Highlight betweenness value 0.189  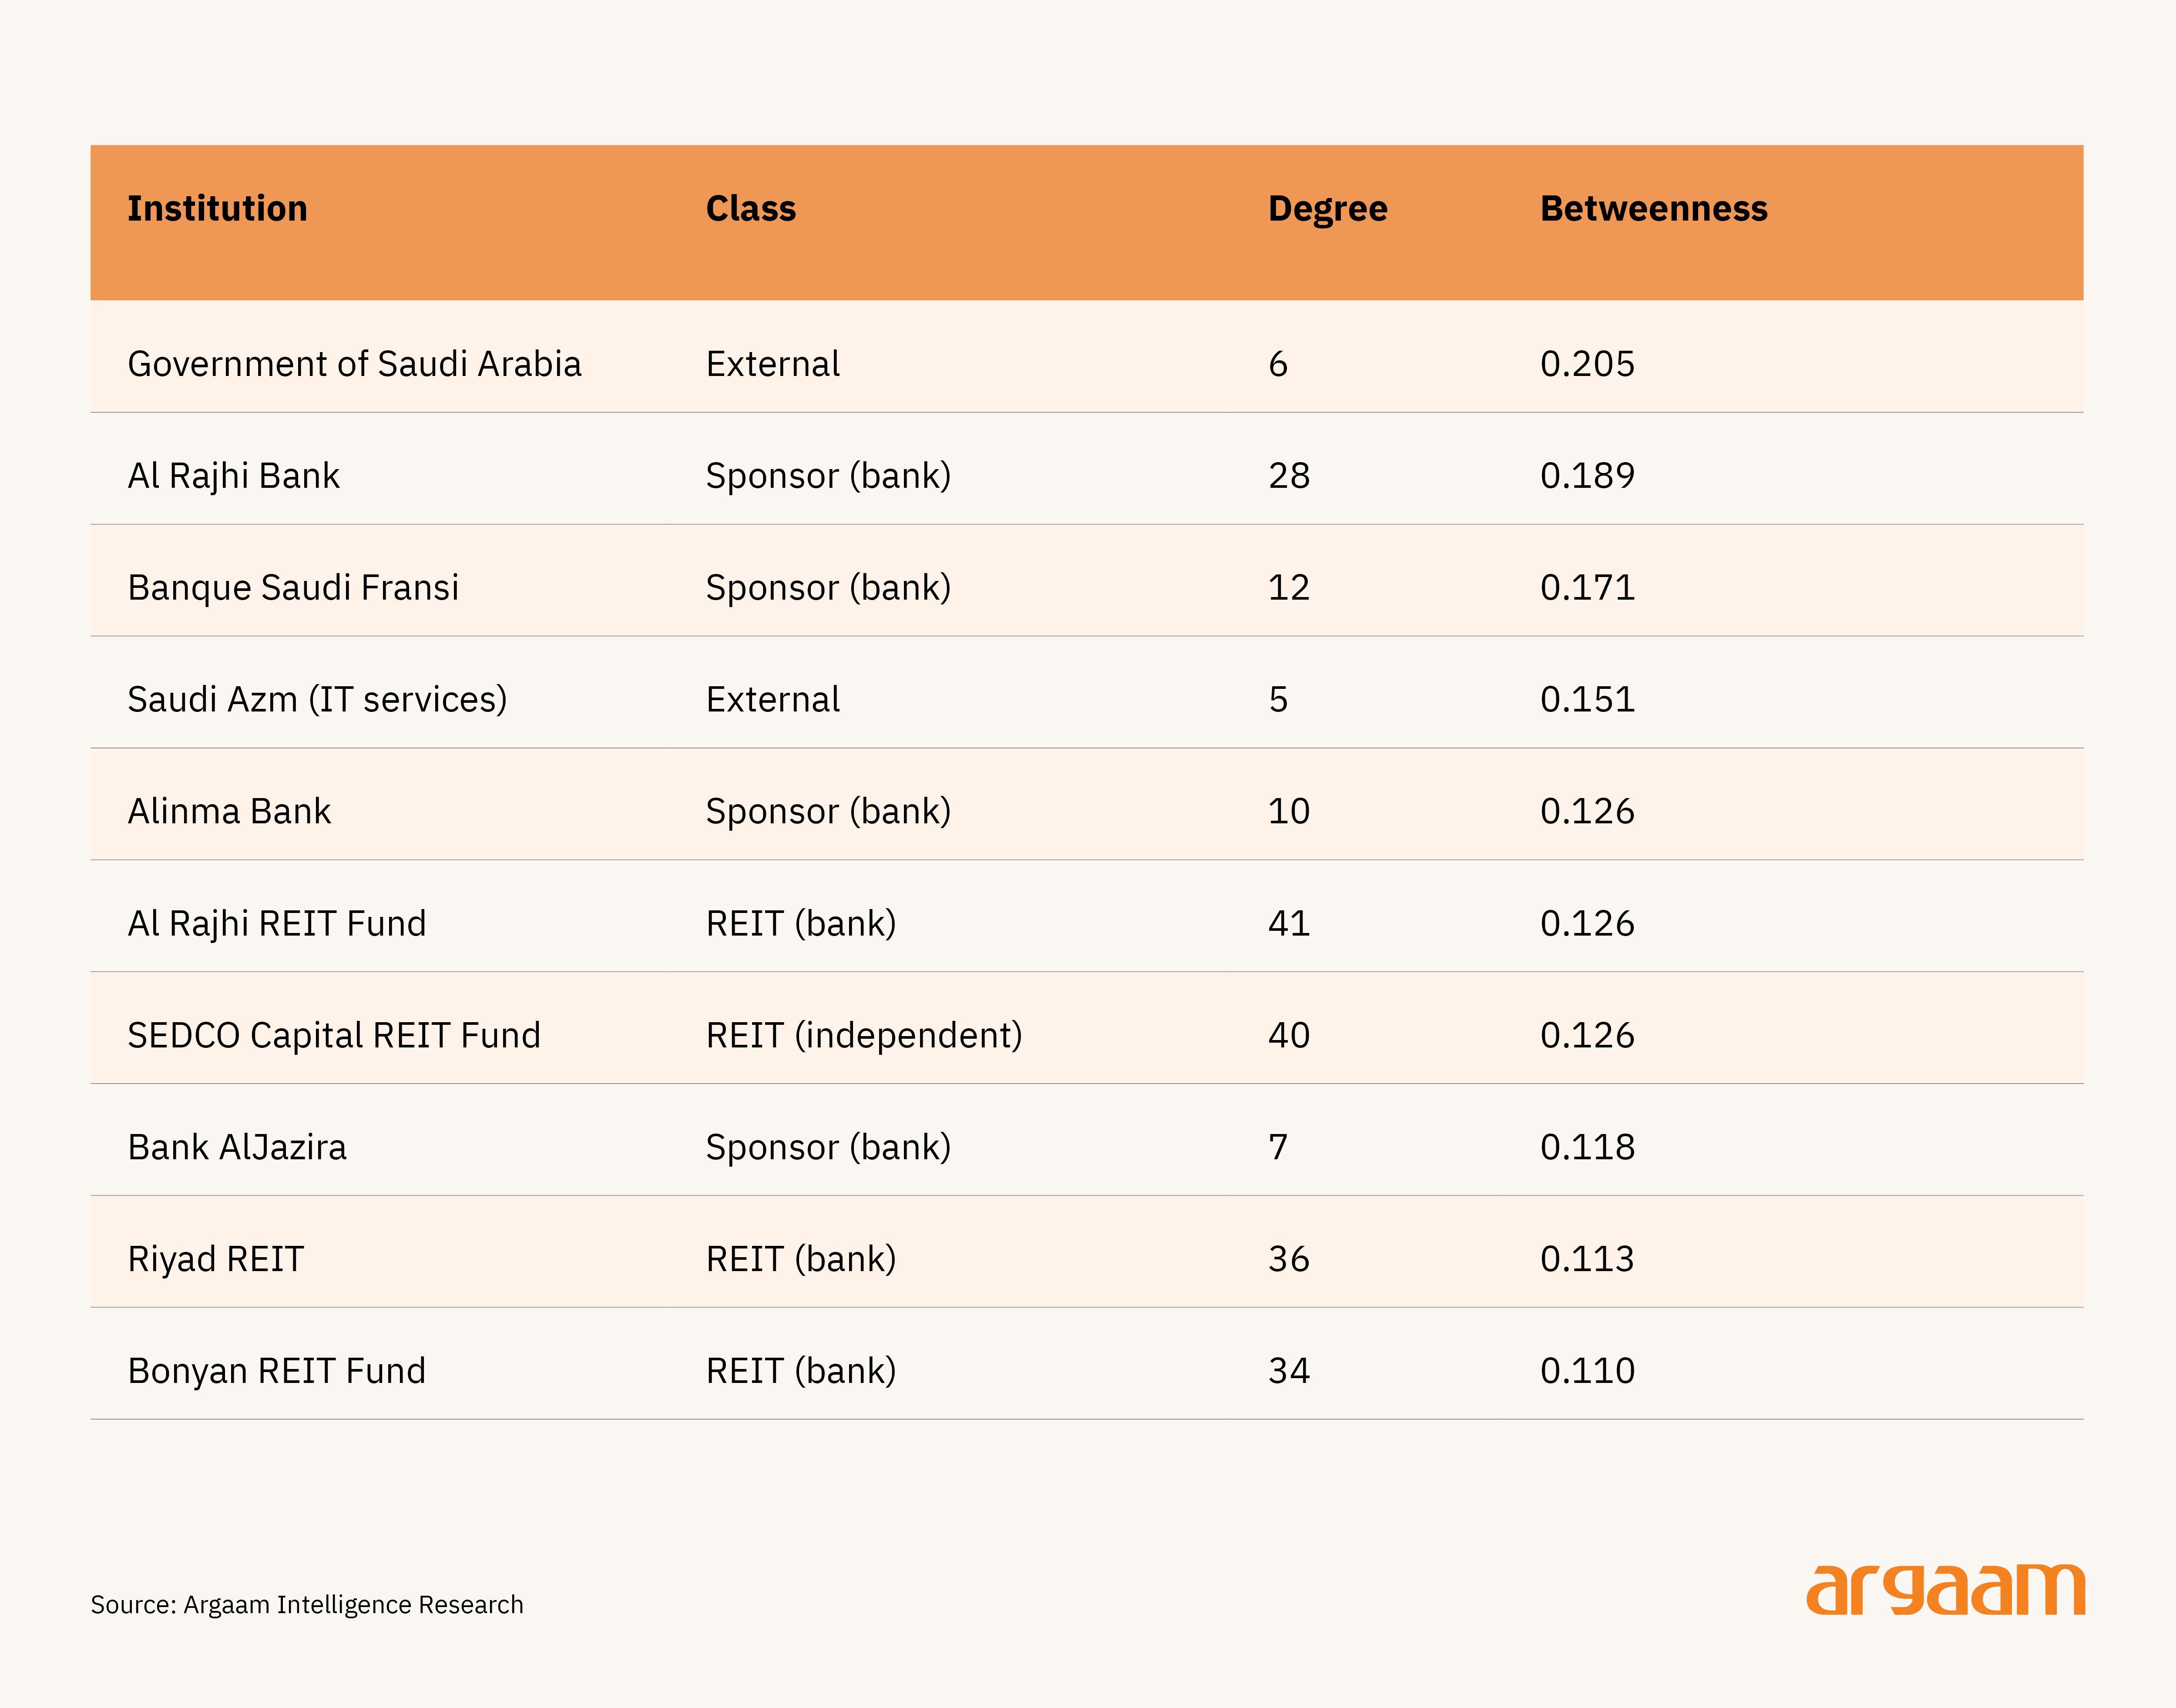pos(1587,476)
